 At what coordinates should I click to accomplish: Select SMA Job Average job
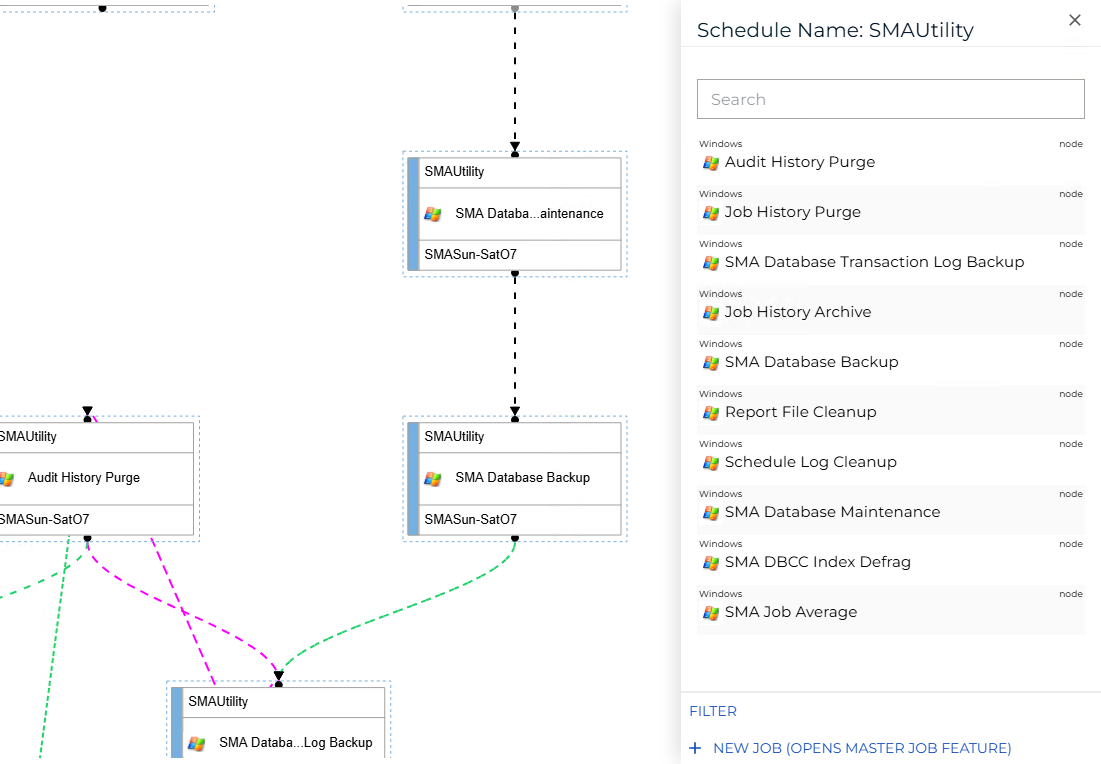pos(890,610)
